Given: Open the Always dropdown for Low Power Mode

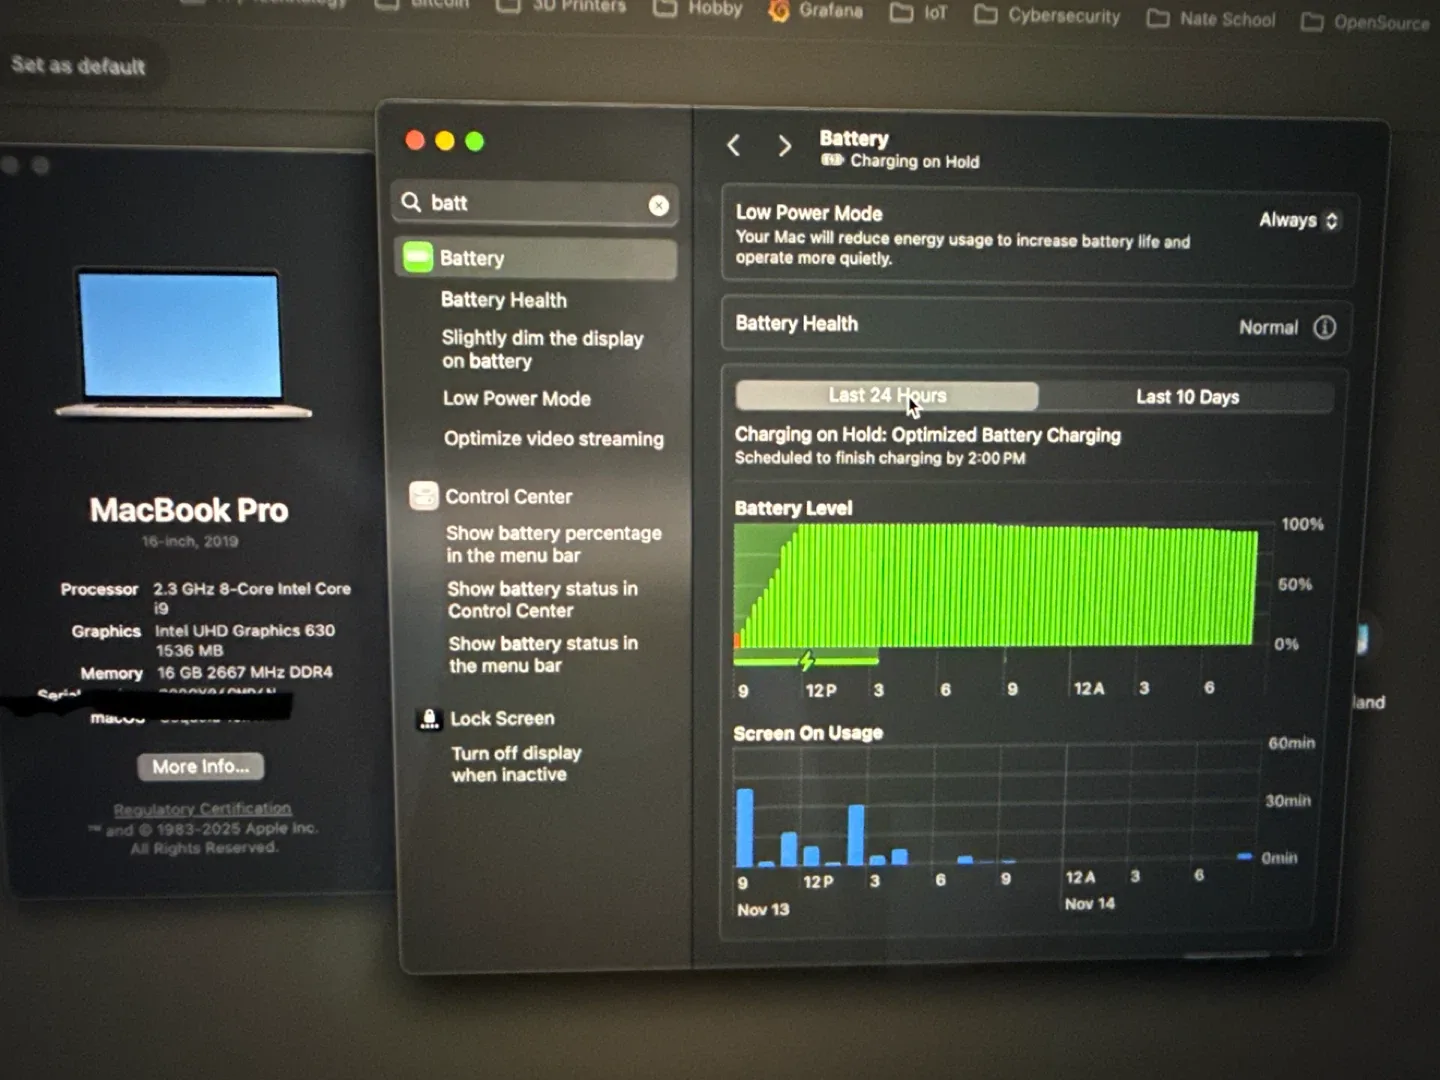Looking at the screenshot, I should point(1297,220).
